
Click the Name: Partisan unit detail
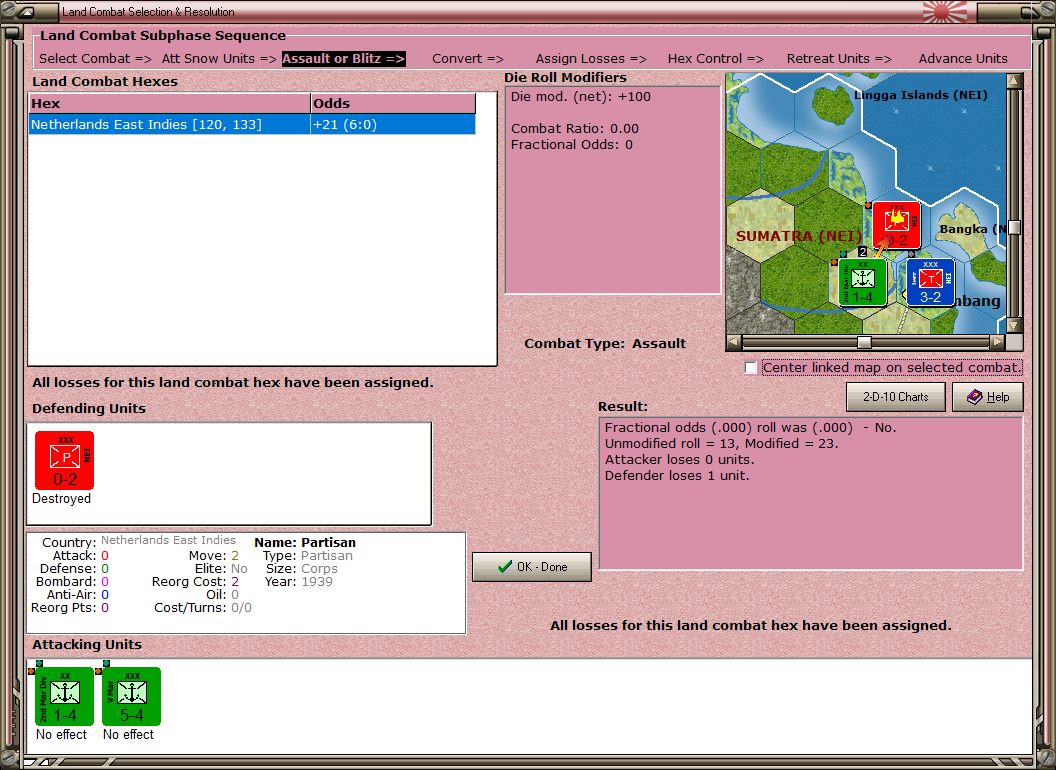pos(305,542)
